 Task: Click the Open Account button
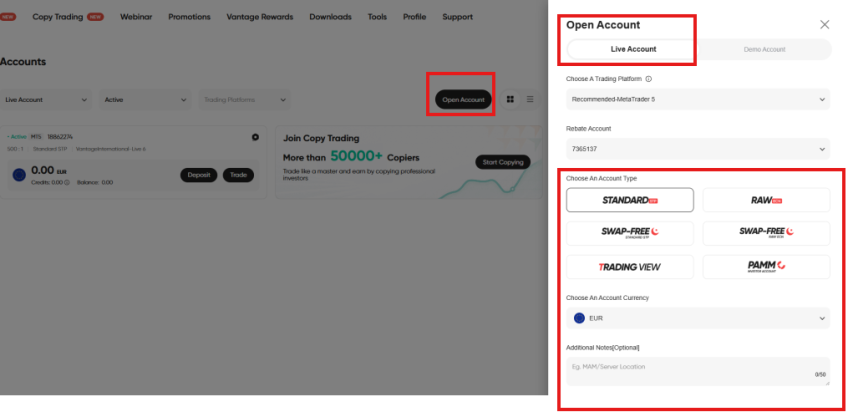[463, 99]
